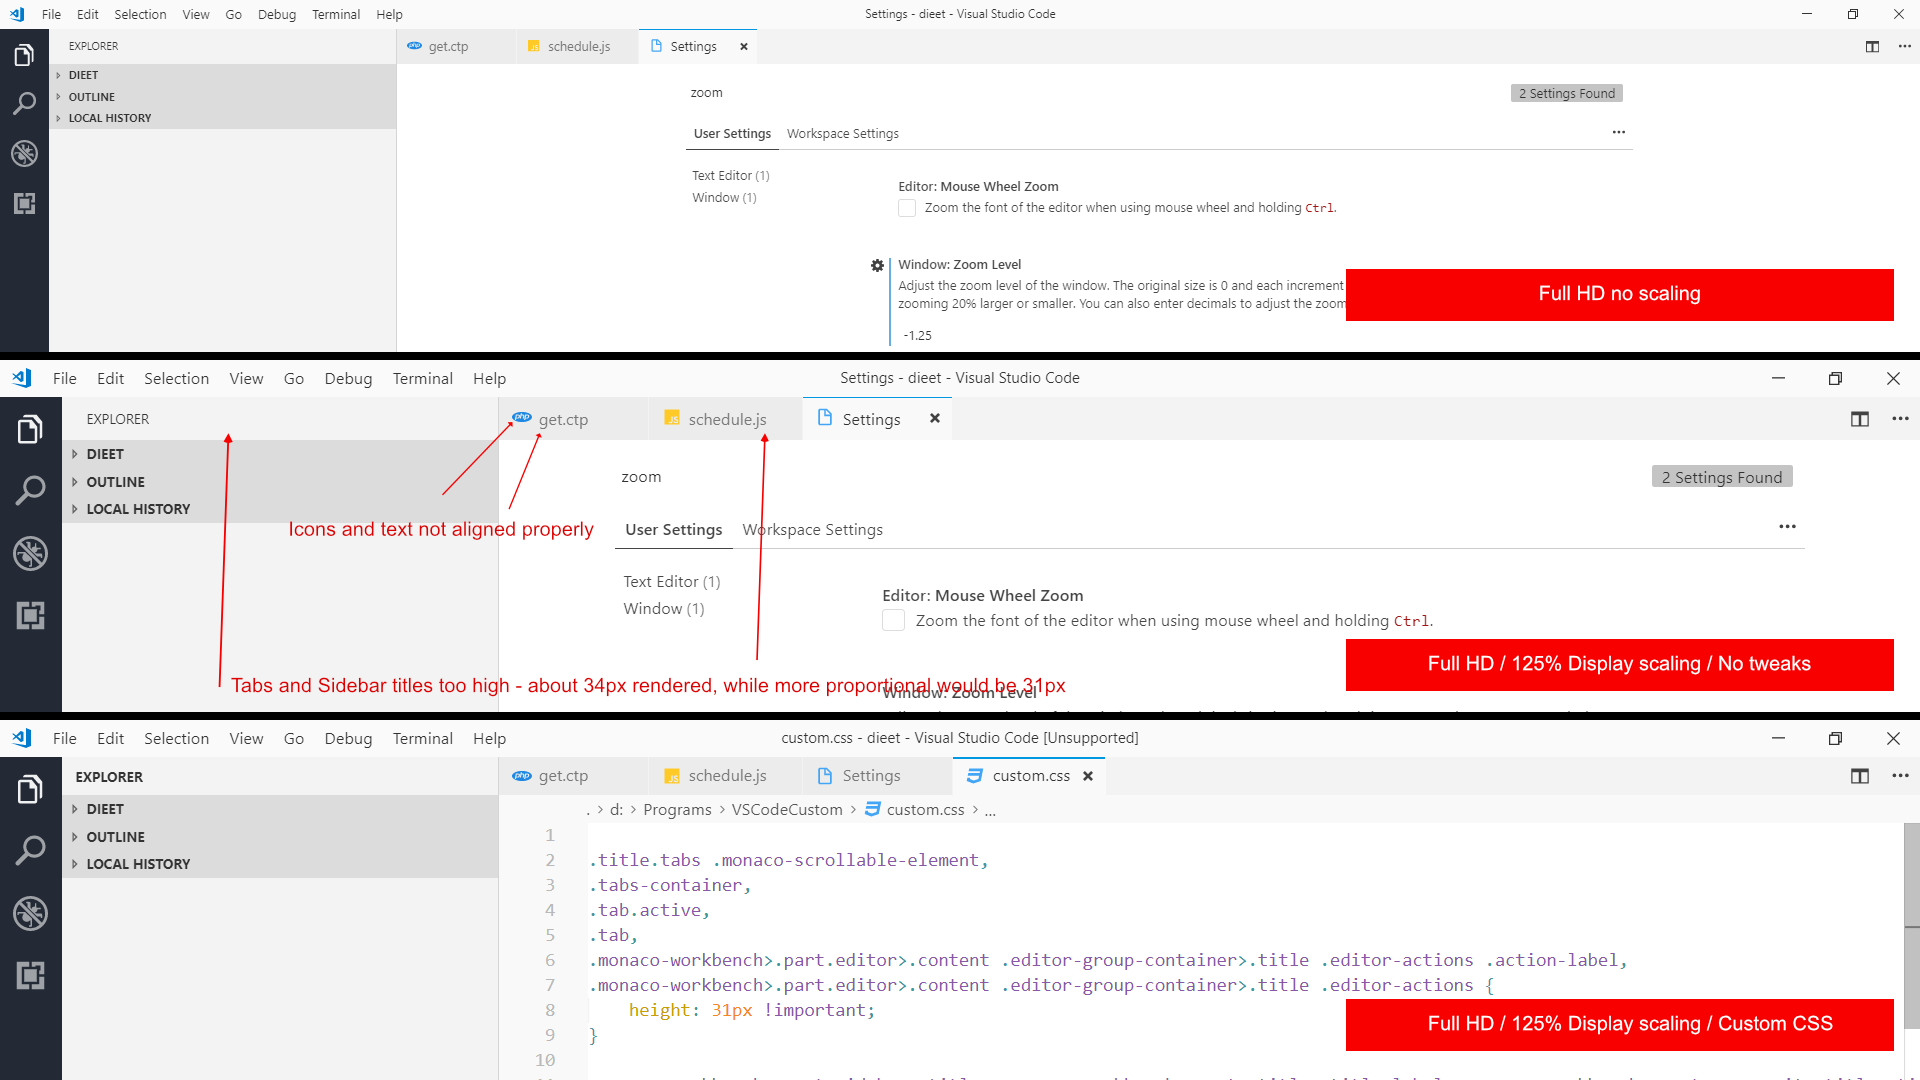Split editor right in the custom.css window

point(1859,776)
